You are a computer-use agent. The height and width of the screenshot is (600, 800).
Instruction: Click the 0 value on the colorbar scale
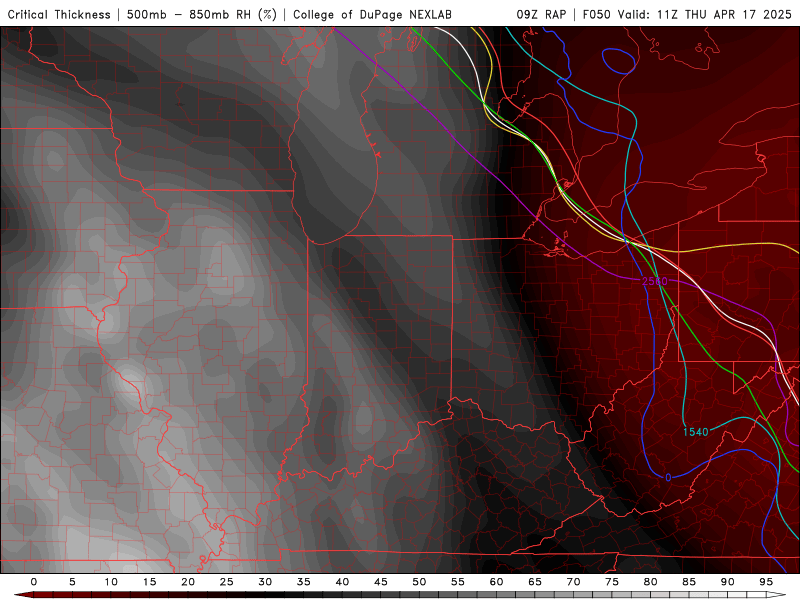[x=34, y=582]
